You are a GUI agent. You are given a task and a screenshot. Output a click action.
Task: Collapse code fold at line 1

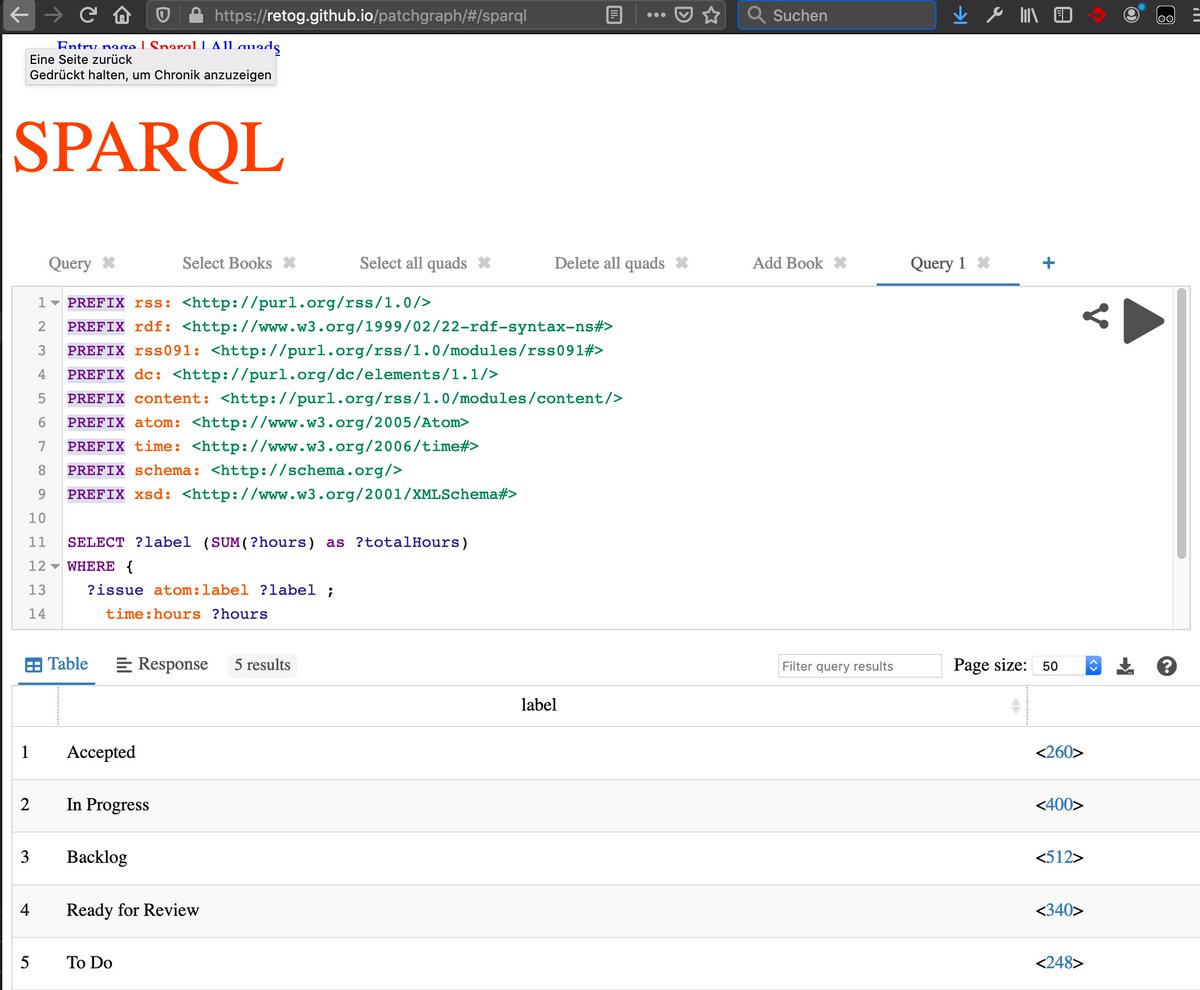[x=55, y=302]
